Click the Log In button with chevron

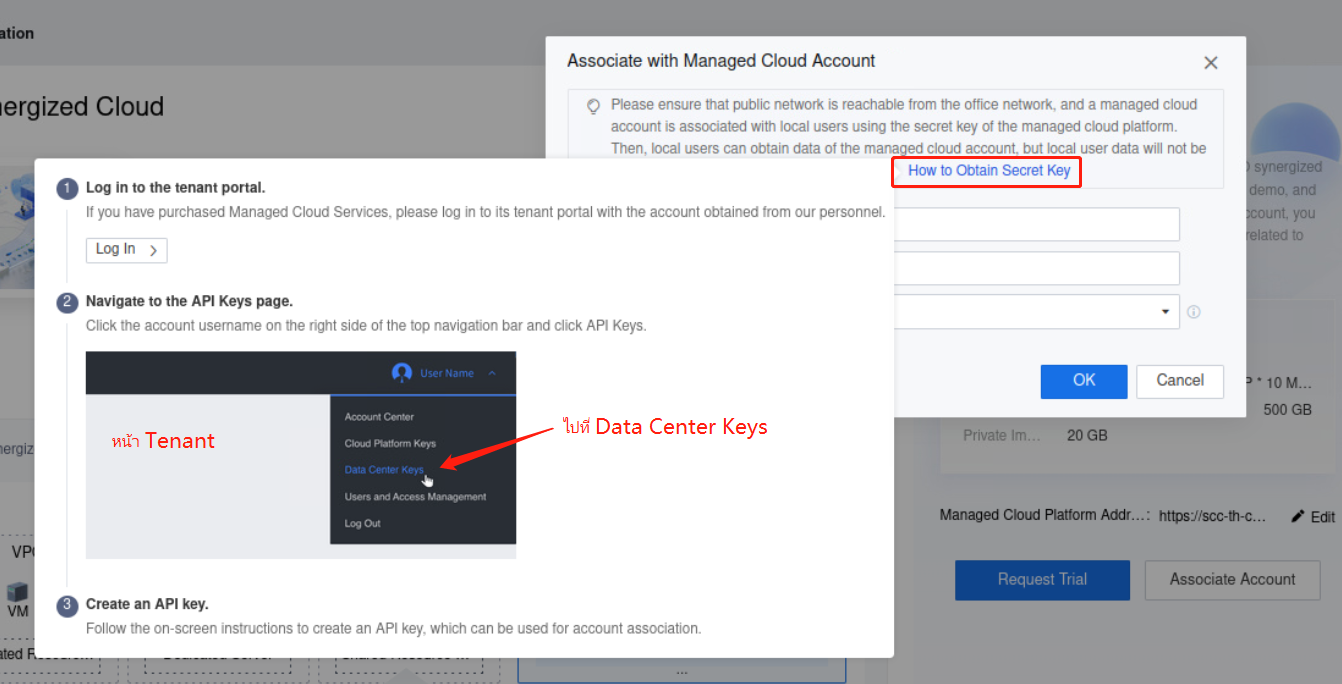click(126, 250)
